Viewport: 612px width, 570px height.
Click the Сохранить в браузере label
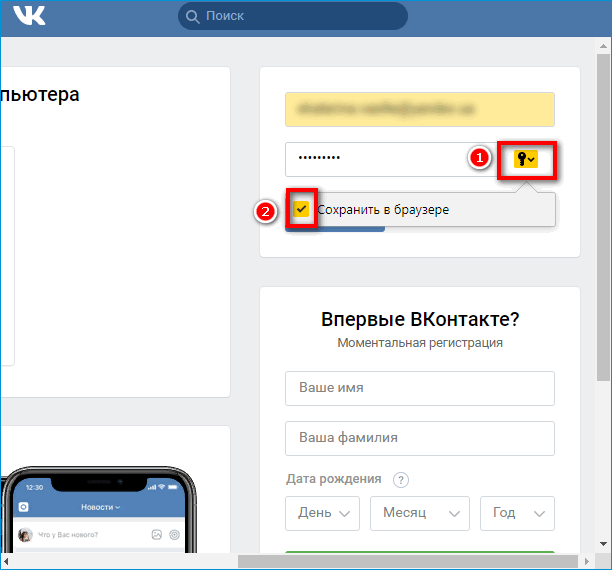click(x=383, y=210)
